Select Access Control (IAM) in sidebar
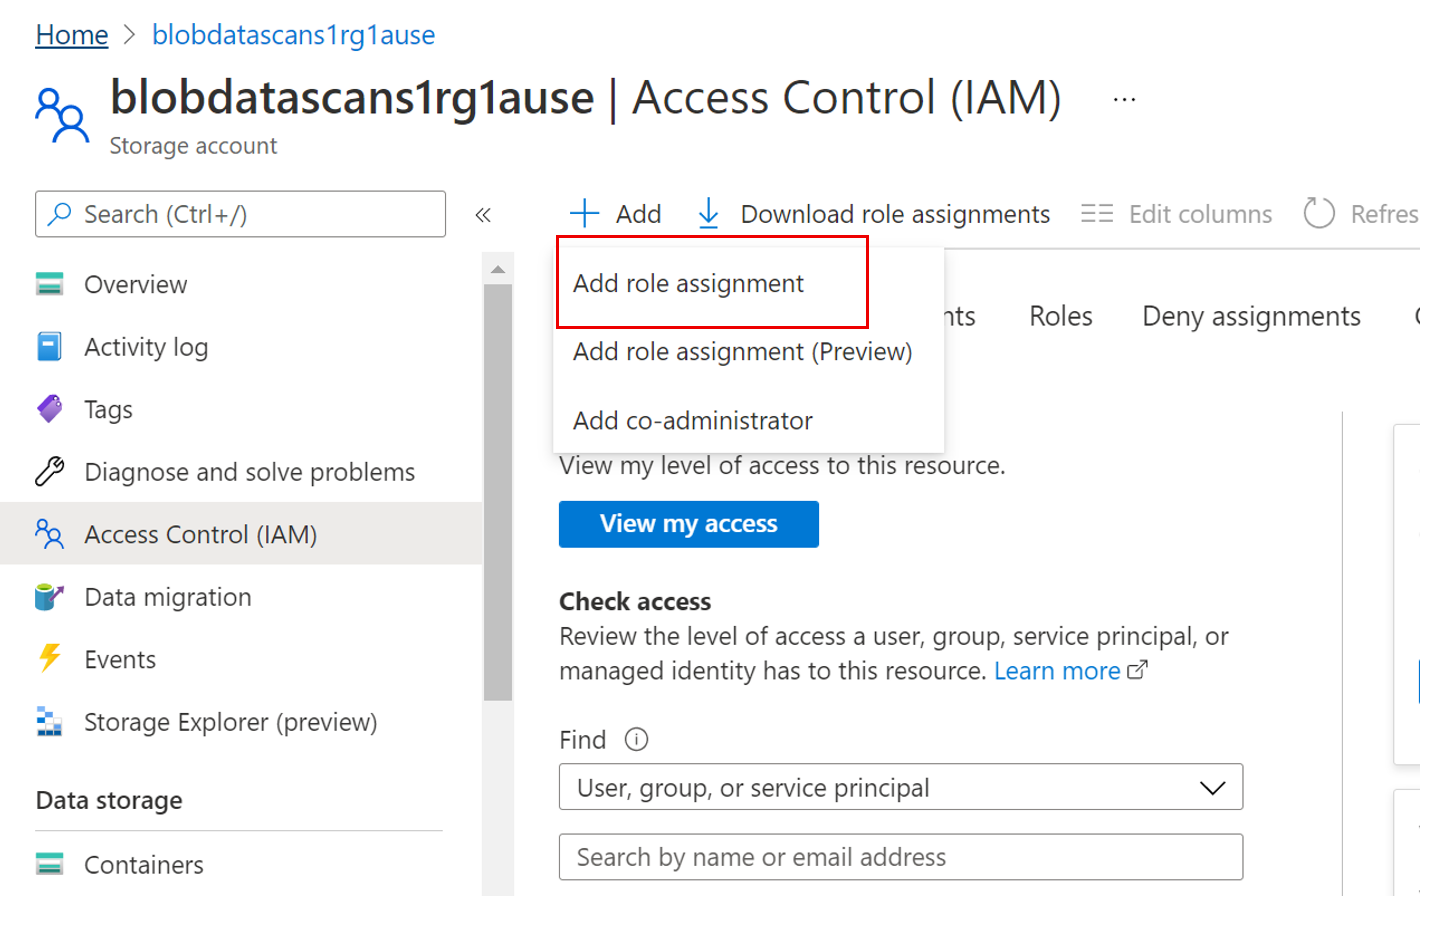 200,535
